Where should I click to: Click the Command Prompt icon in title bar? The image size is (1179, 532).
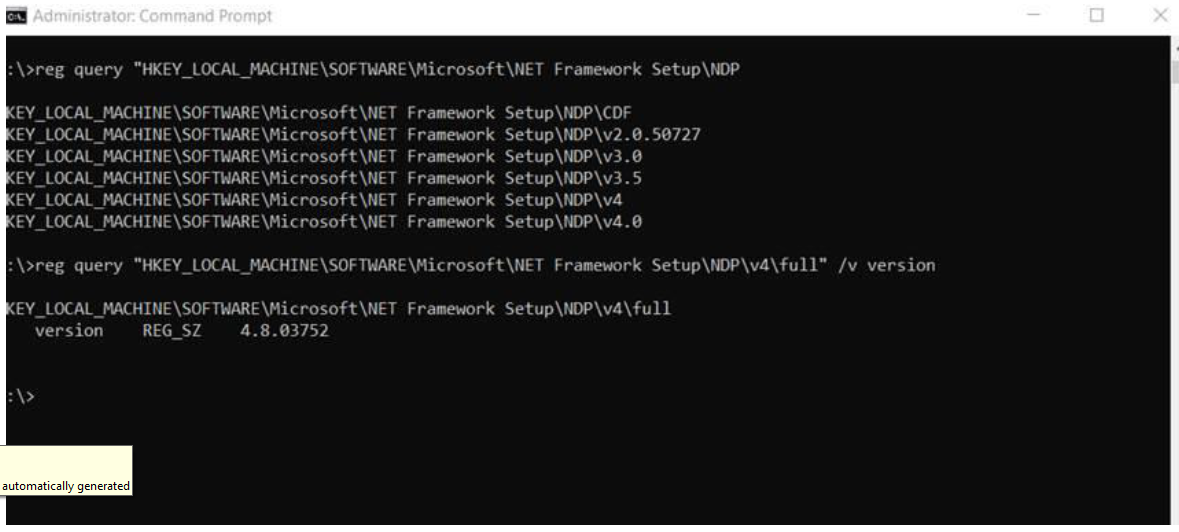[16, 16]
